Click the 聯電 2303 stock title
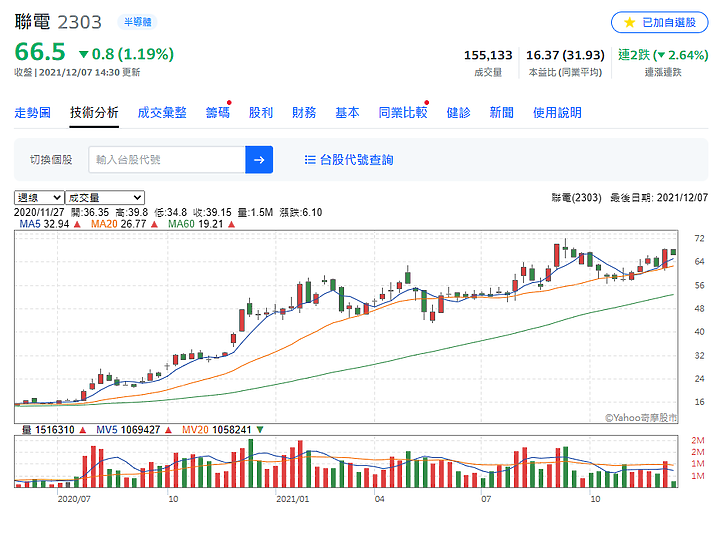Screen dimensions: 720x539 (58, 22)
